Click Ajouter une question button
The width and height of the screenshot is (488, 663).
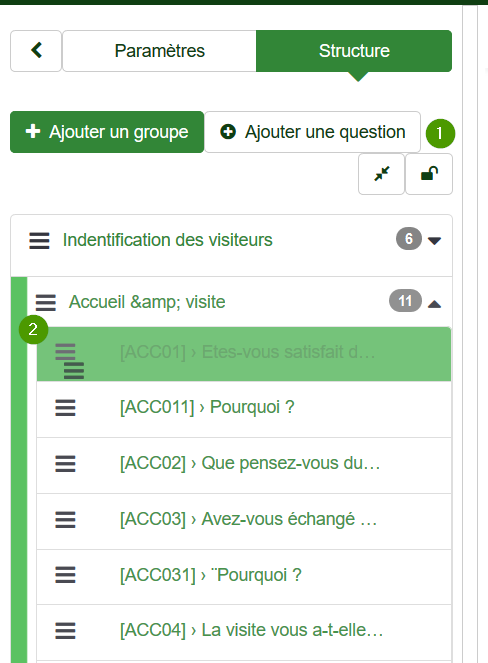coord(313,132)
